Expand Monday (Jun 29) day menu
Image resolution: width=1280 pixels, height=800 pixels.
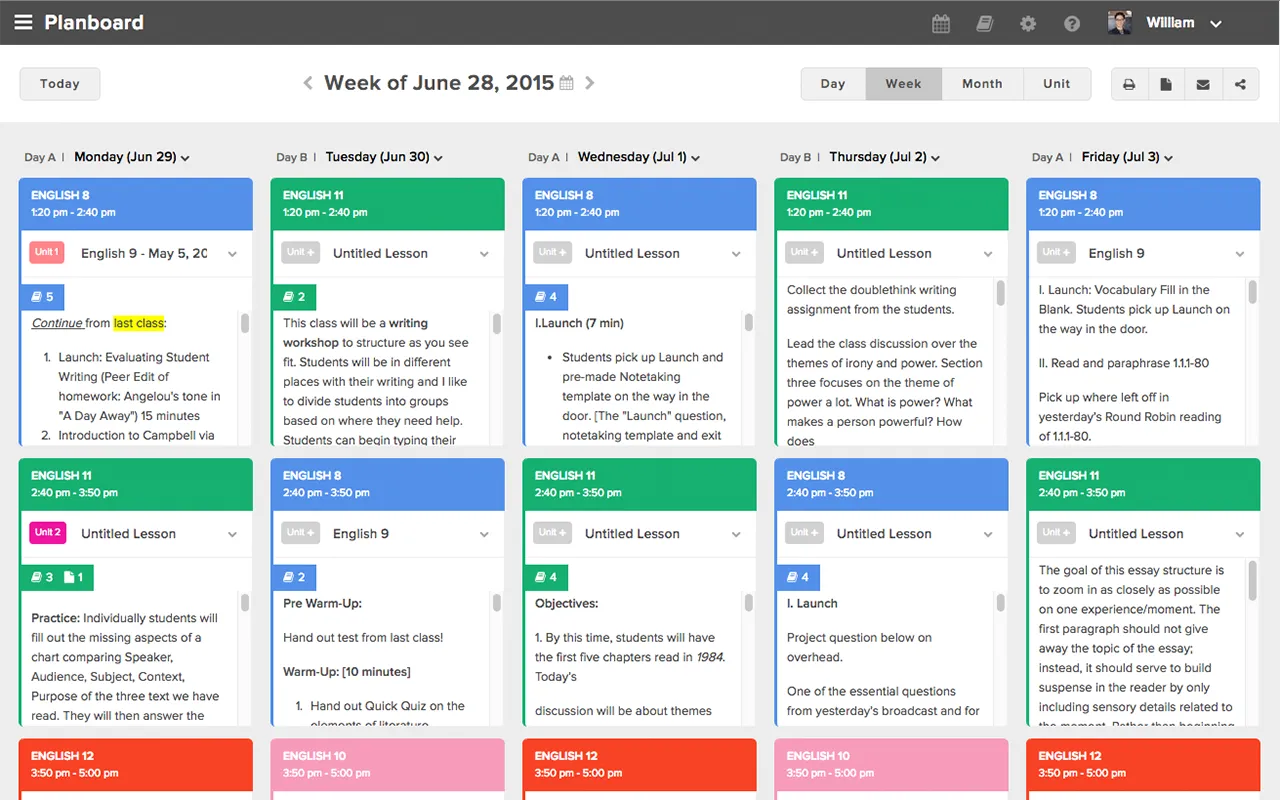pyautogui.click(x=186, y=158)
